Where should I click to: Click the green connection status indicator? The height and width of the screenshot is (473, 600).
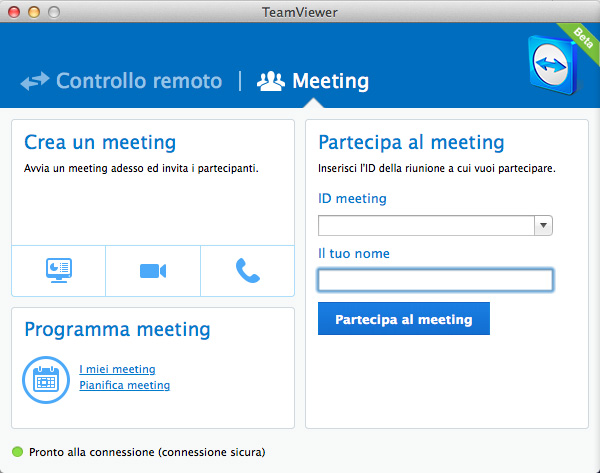point(18,452)
